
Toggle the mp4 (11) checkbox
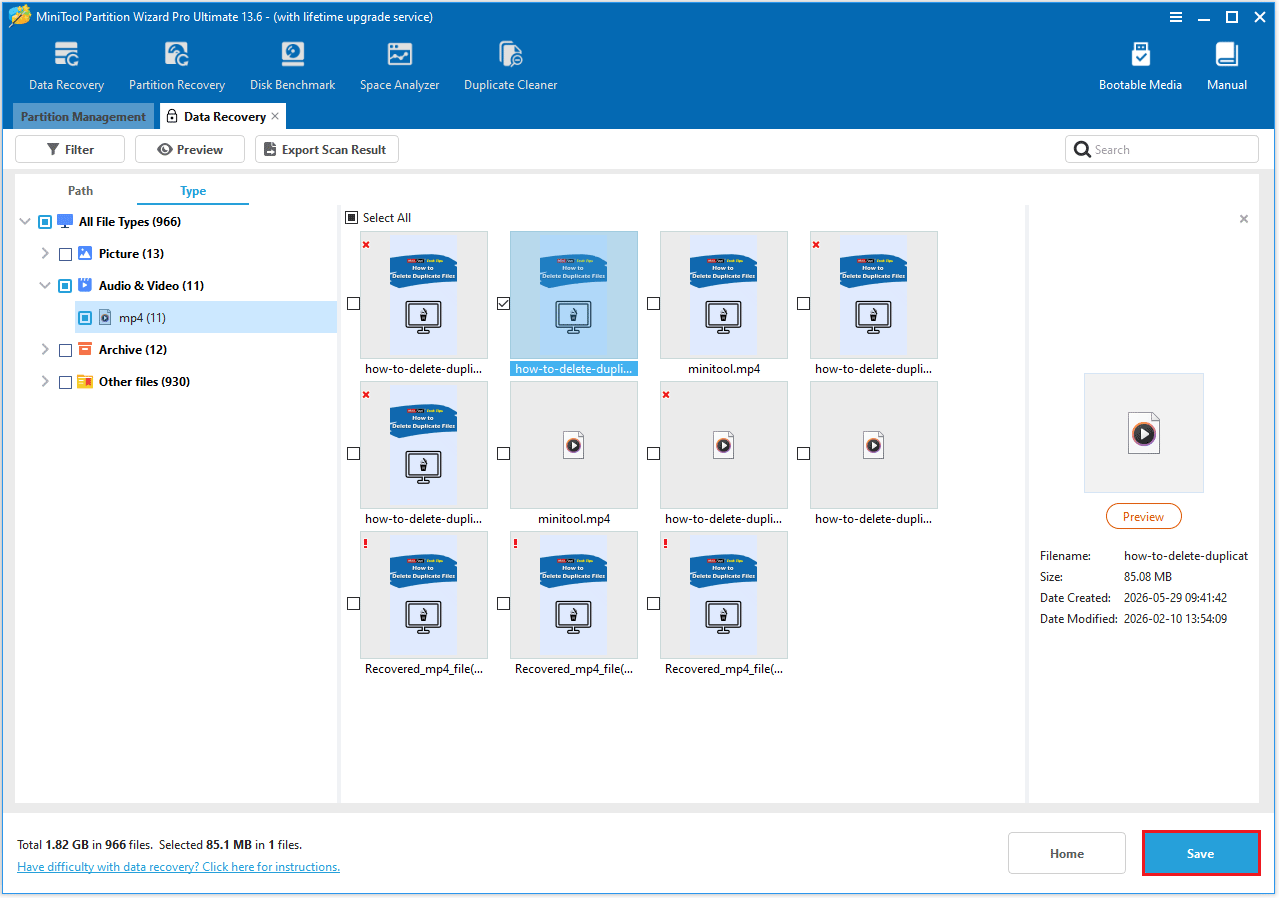click(85, 318)
